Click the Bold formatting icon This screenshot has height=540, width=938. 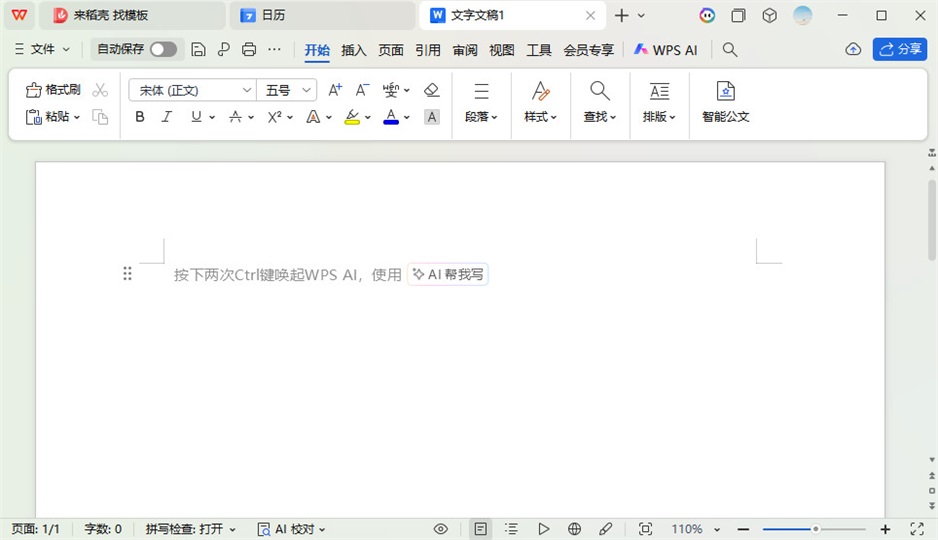point(140,117)
